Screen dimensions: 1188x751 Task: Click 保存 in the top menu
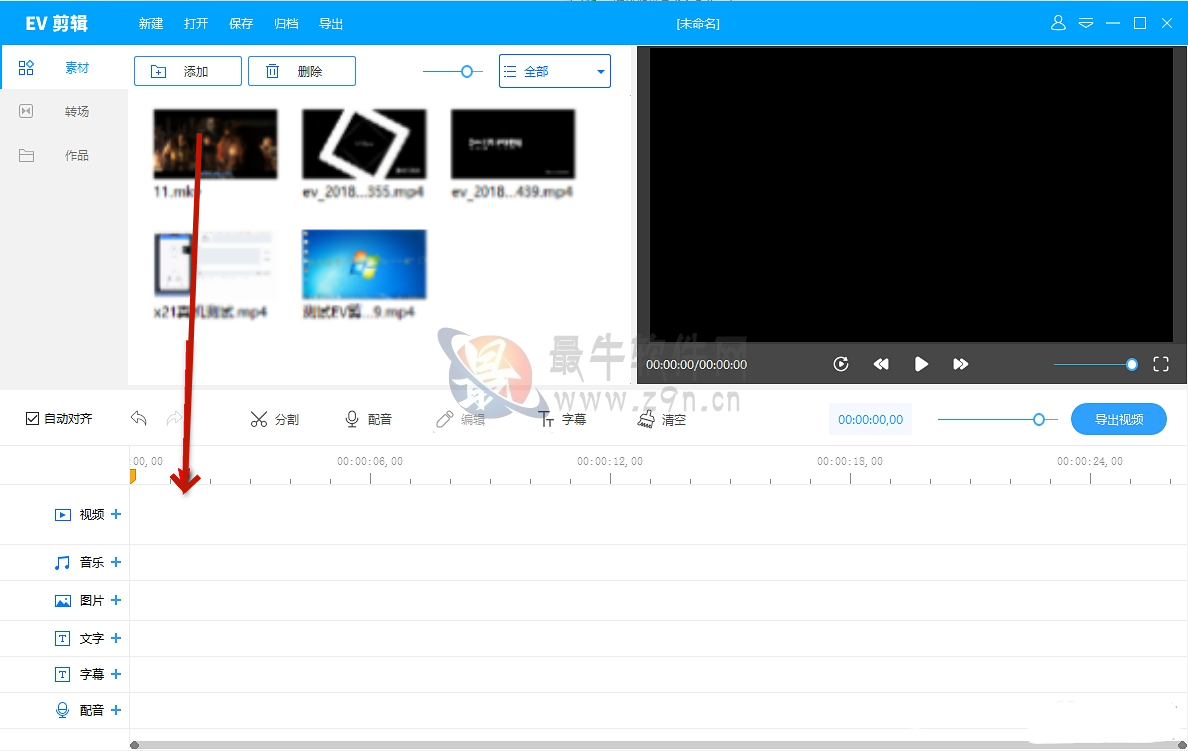pos(241,23)
